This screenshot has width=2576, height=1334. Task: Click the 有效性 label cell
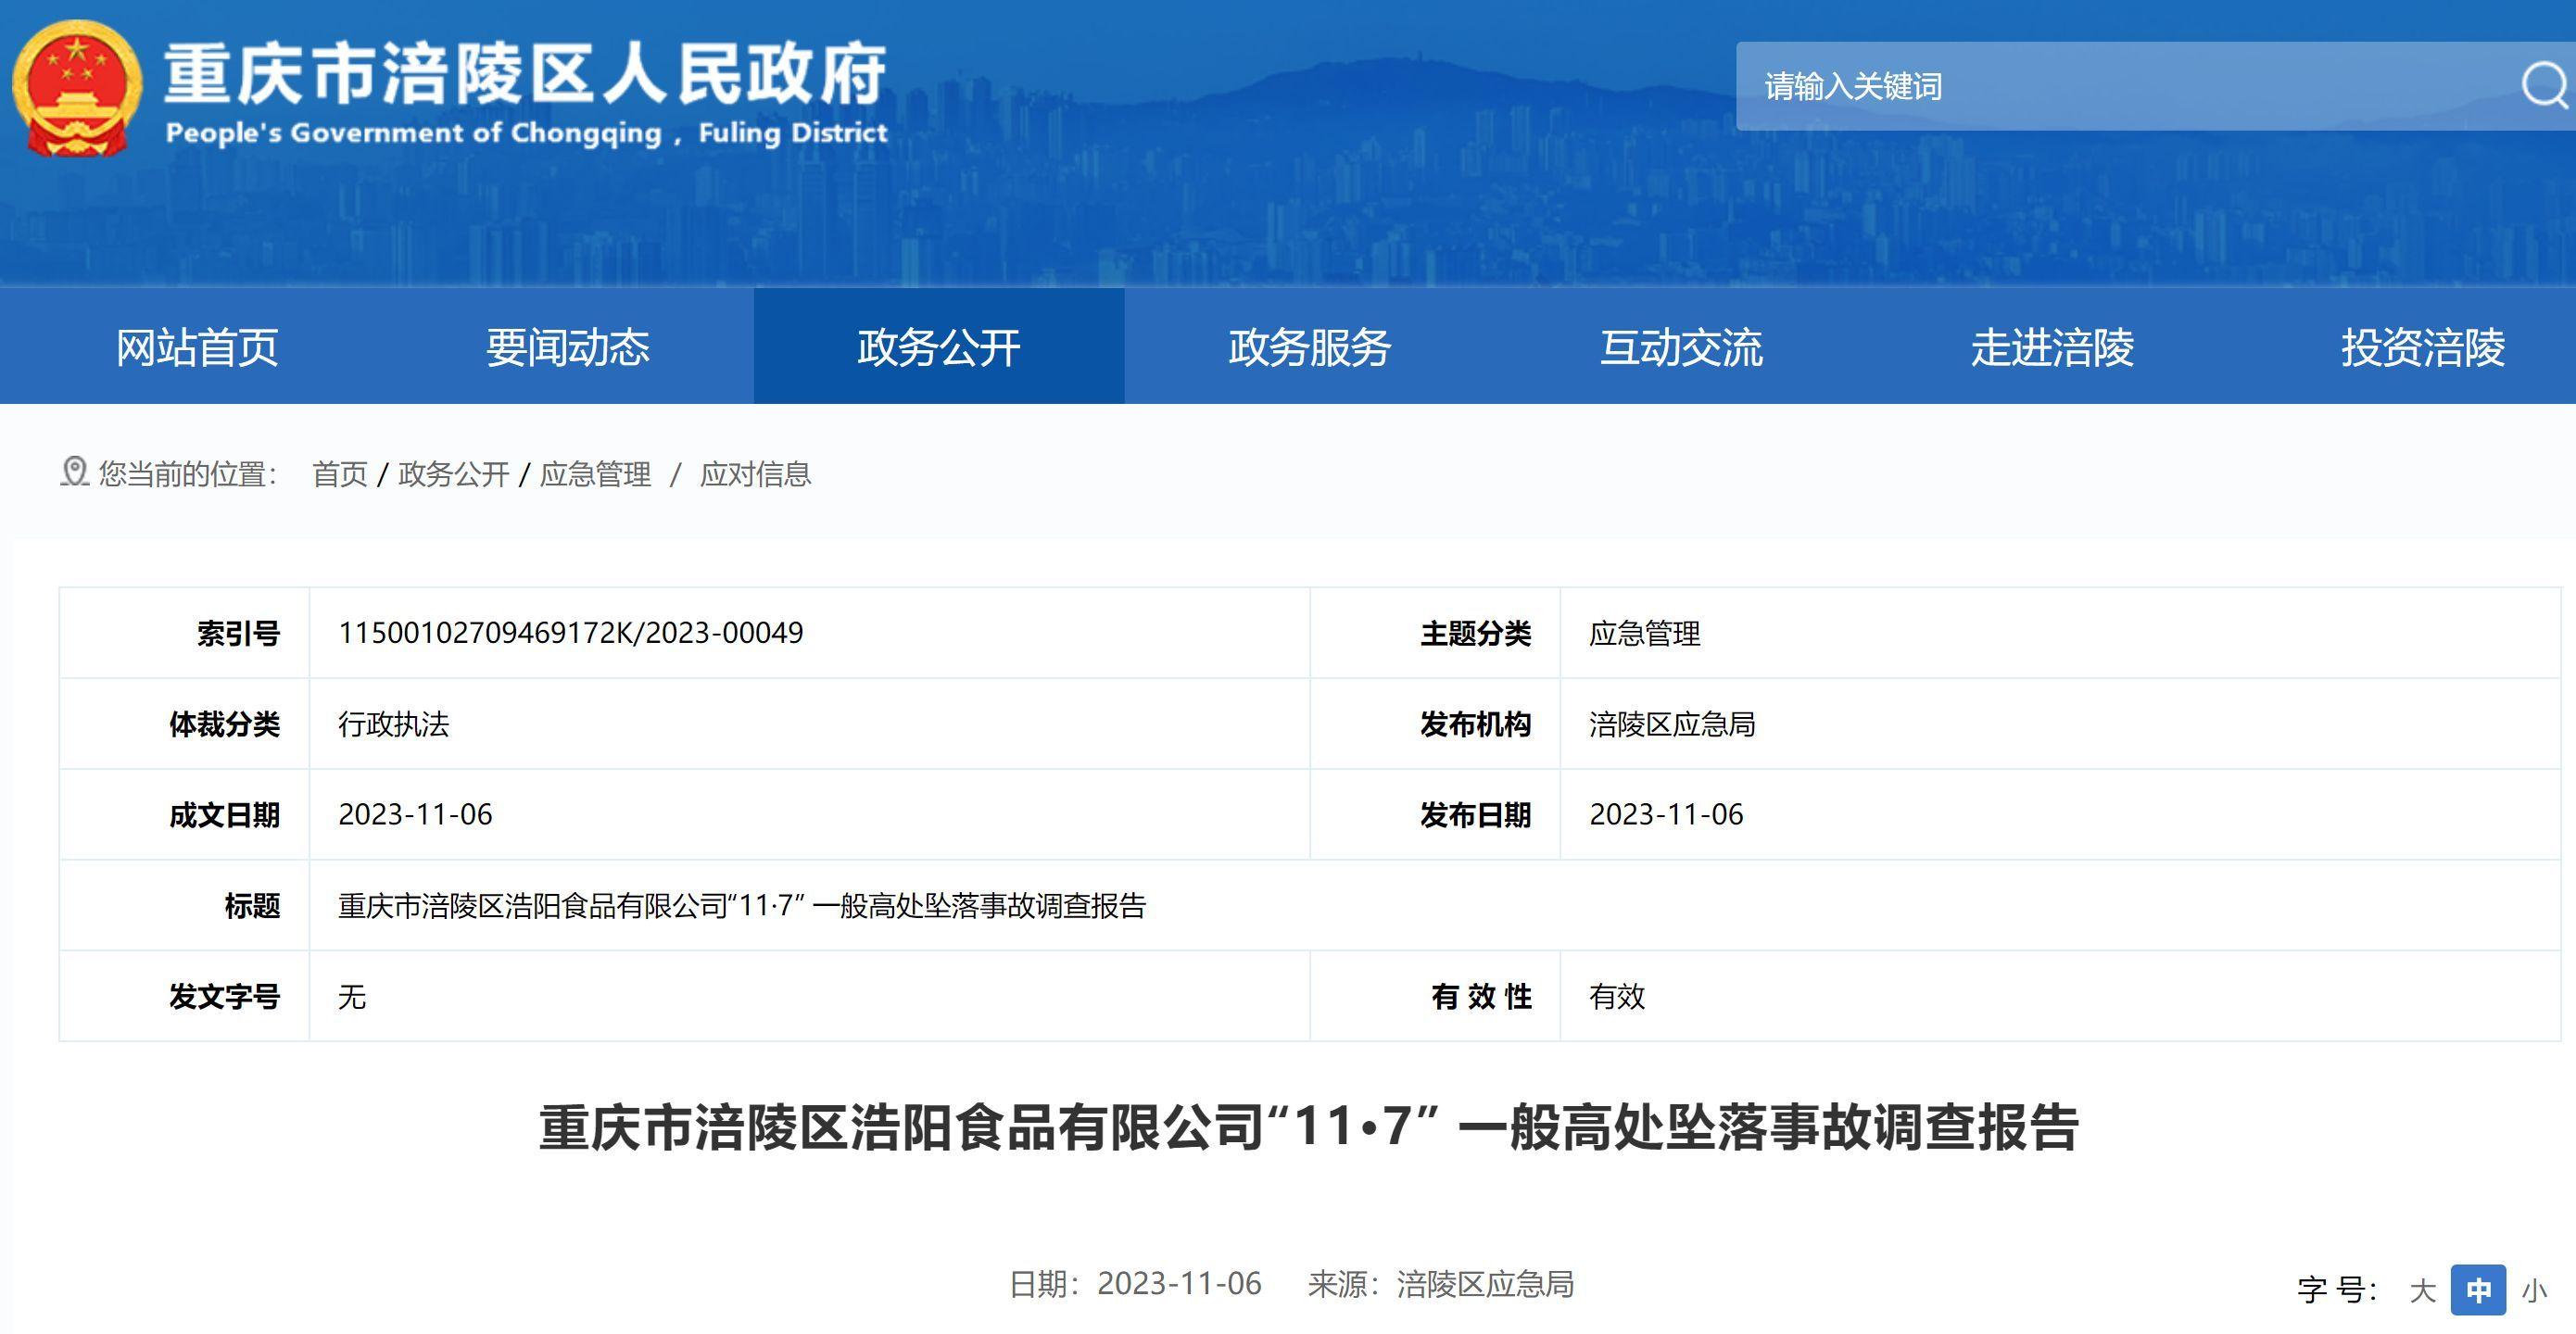[1435, 996]
